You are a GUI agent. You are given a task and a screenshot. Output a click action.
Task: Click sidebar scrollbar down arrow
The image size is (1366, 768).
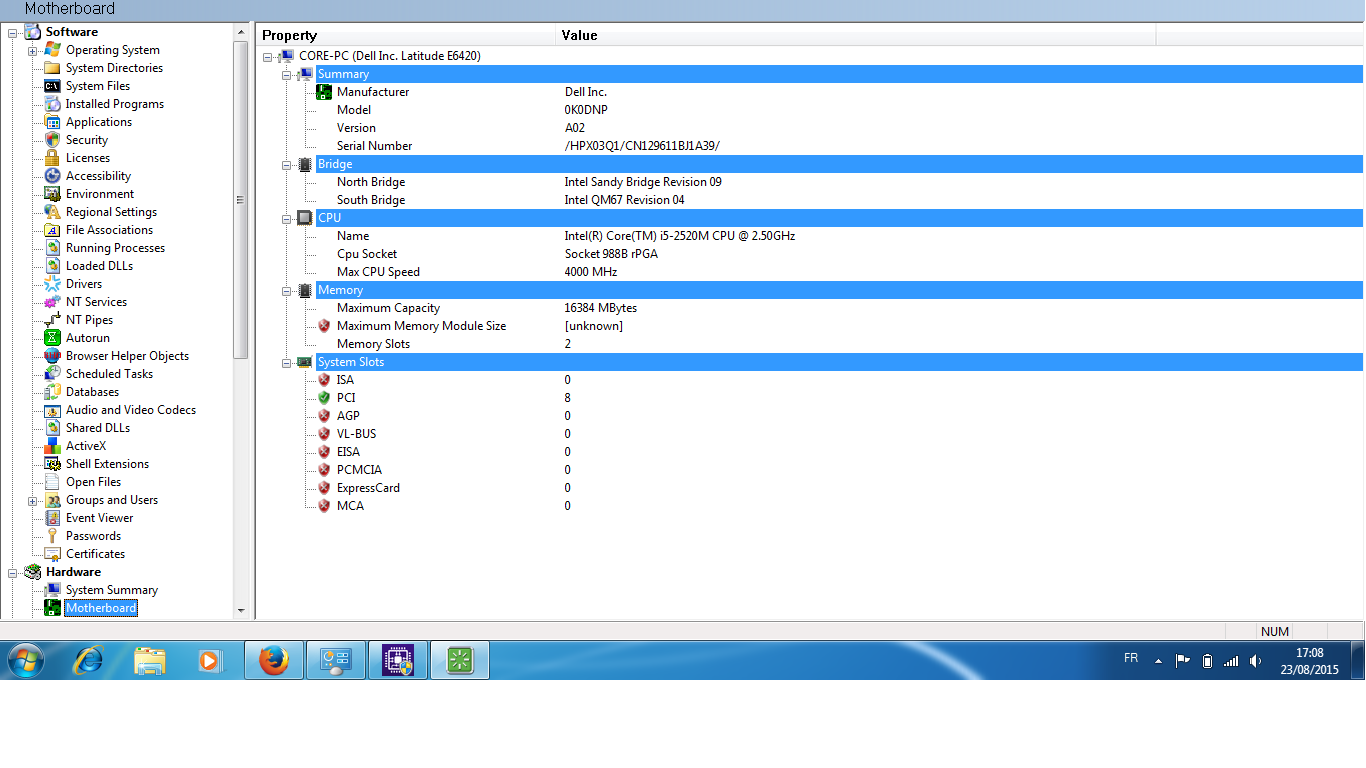(x=241, y=610)
